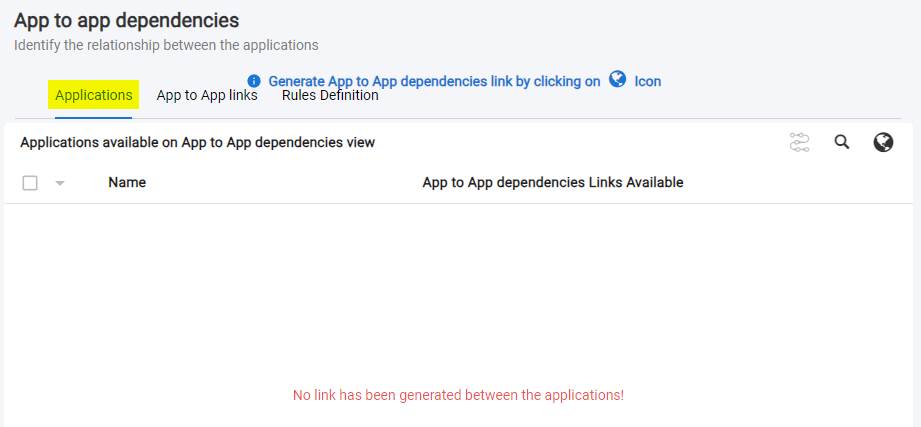The width and height of the screenshot is (921, 427).
Task: Click the word Icon after the blue globe
Action: (648, 81)
